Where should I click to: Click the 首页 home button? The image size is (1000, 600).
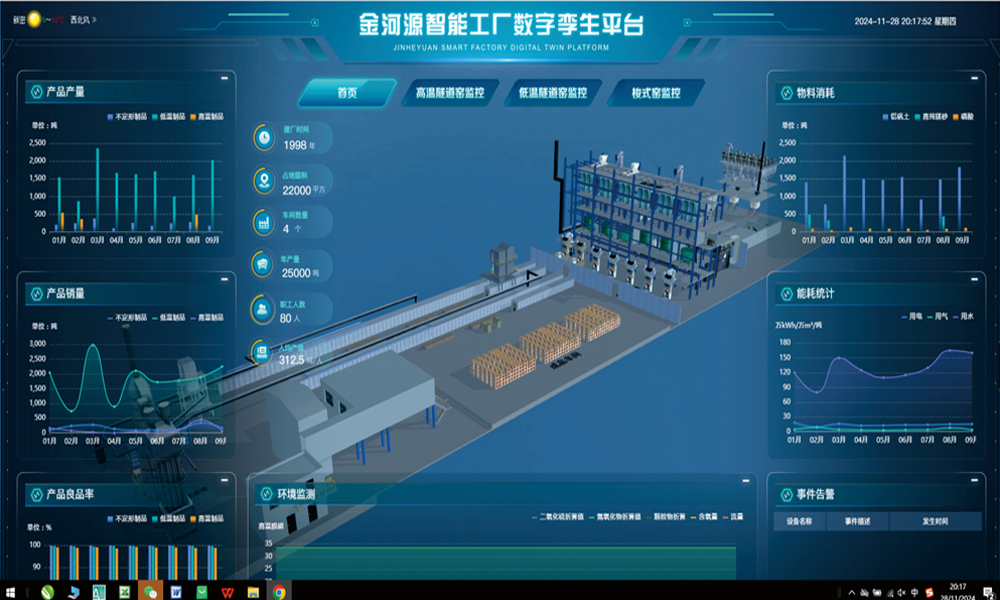click(347, 93)
